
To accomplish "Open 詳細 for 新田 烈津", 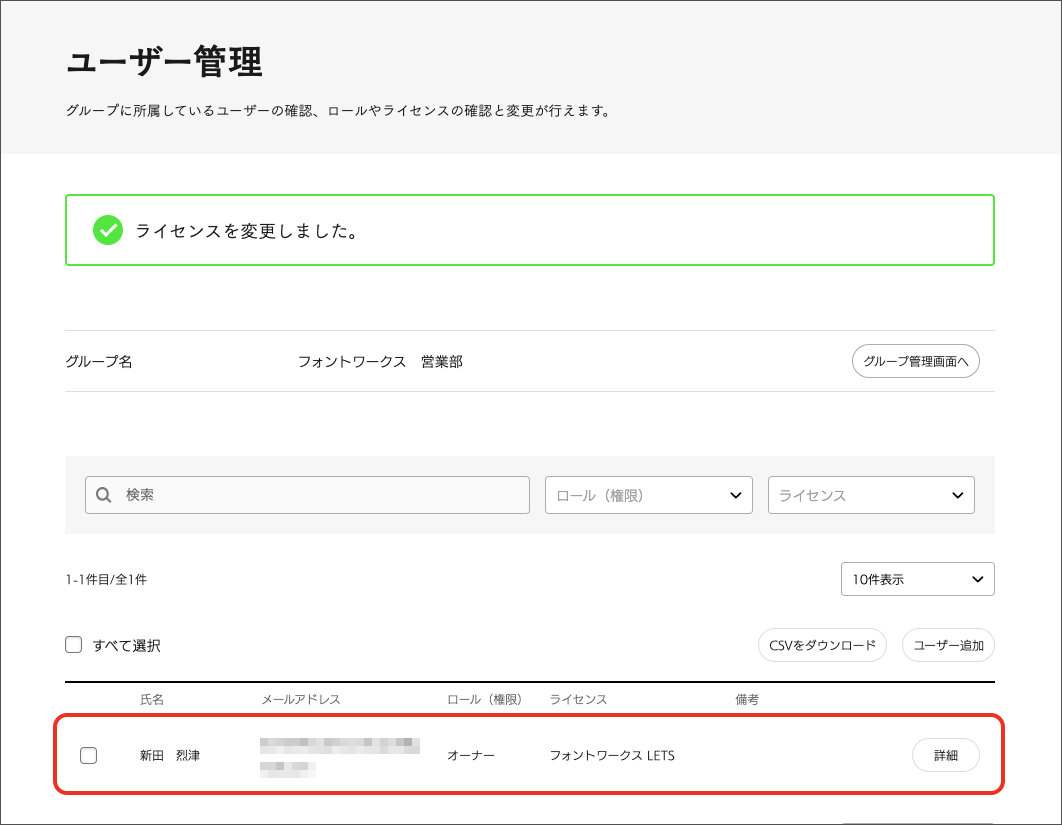I will (945, 755).
